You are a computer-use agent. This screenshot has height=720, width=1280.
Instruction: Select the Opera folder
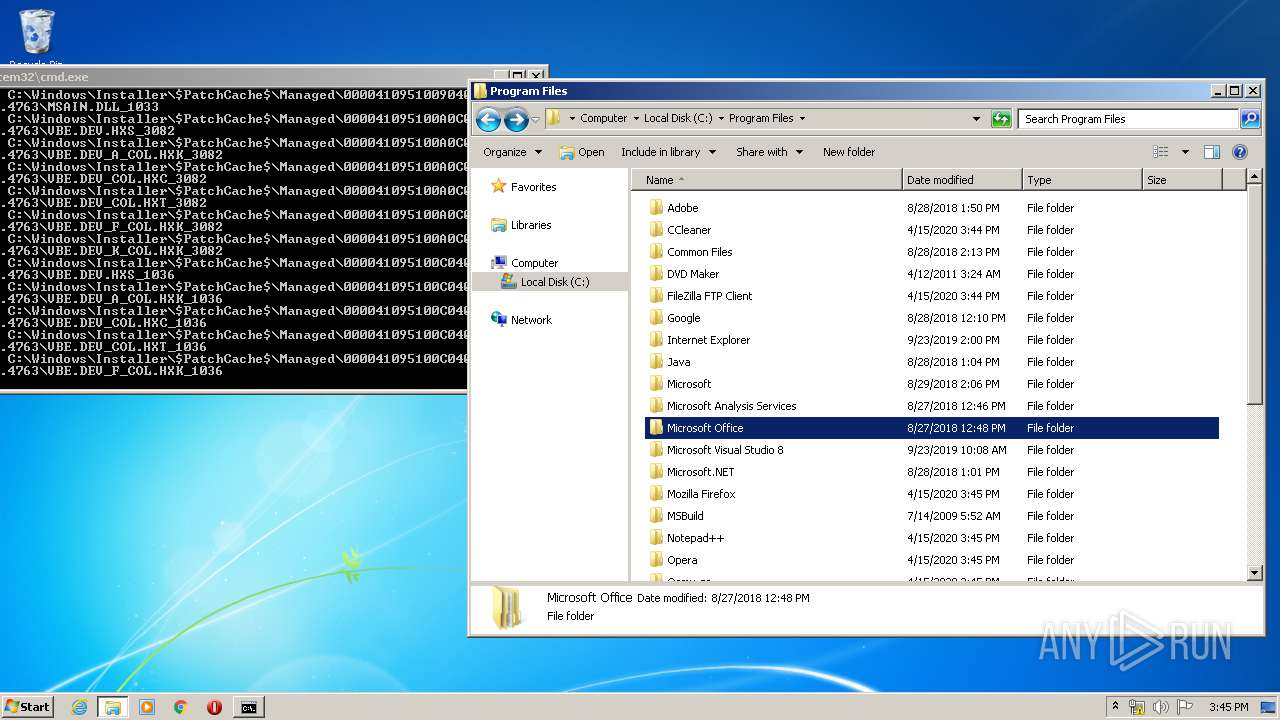click(682, 560)
